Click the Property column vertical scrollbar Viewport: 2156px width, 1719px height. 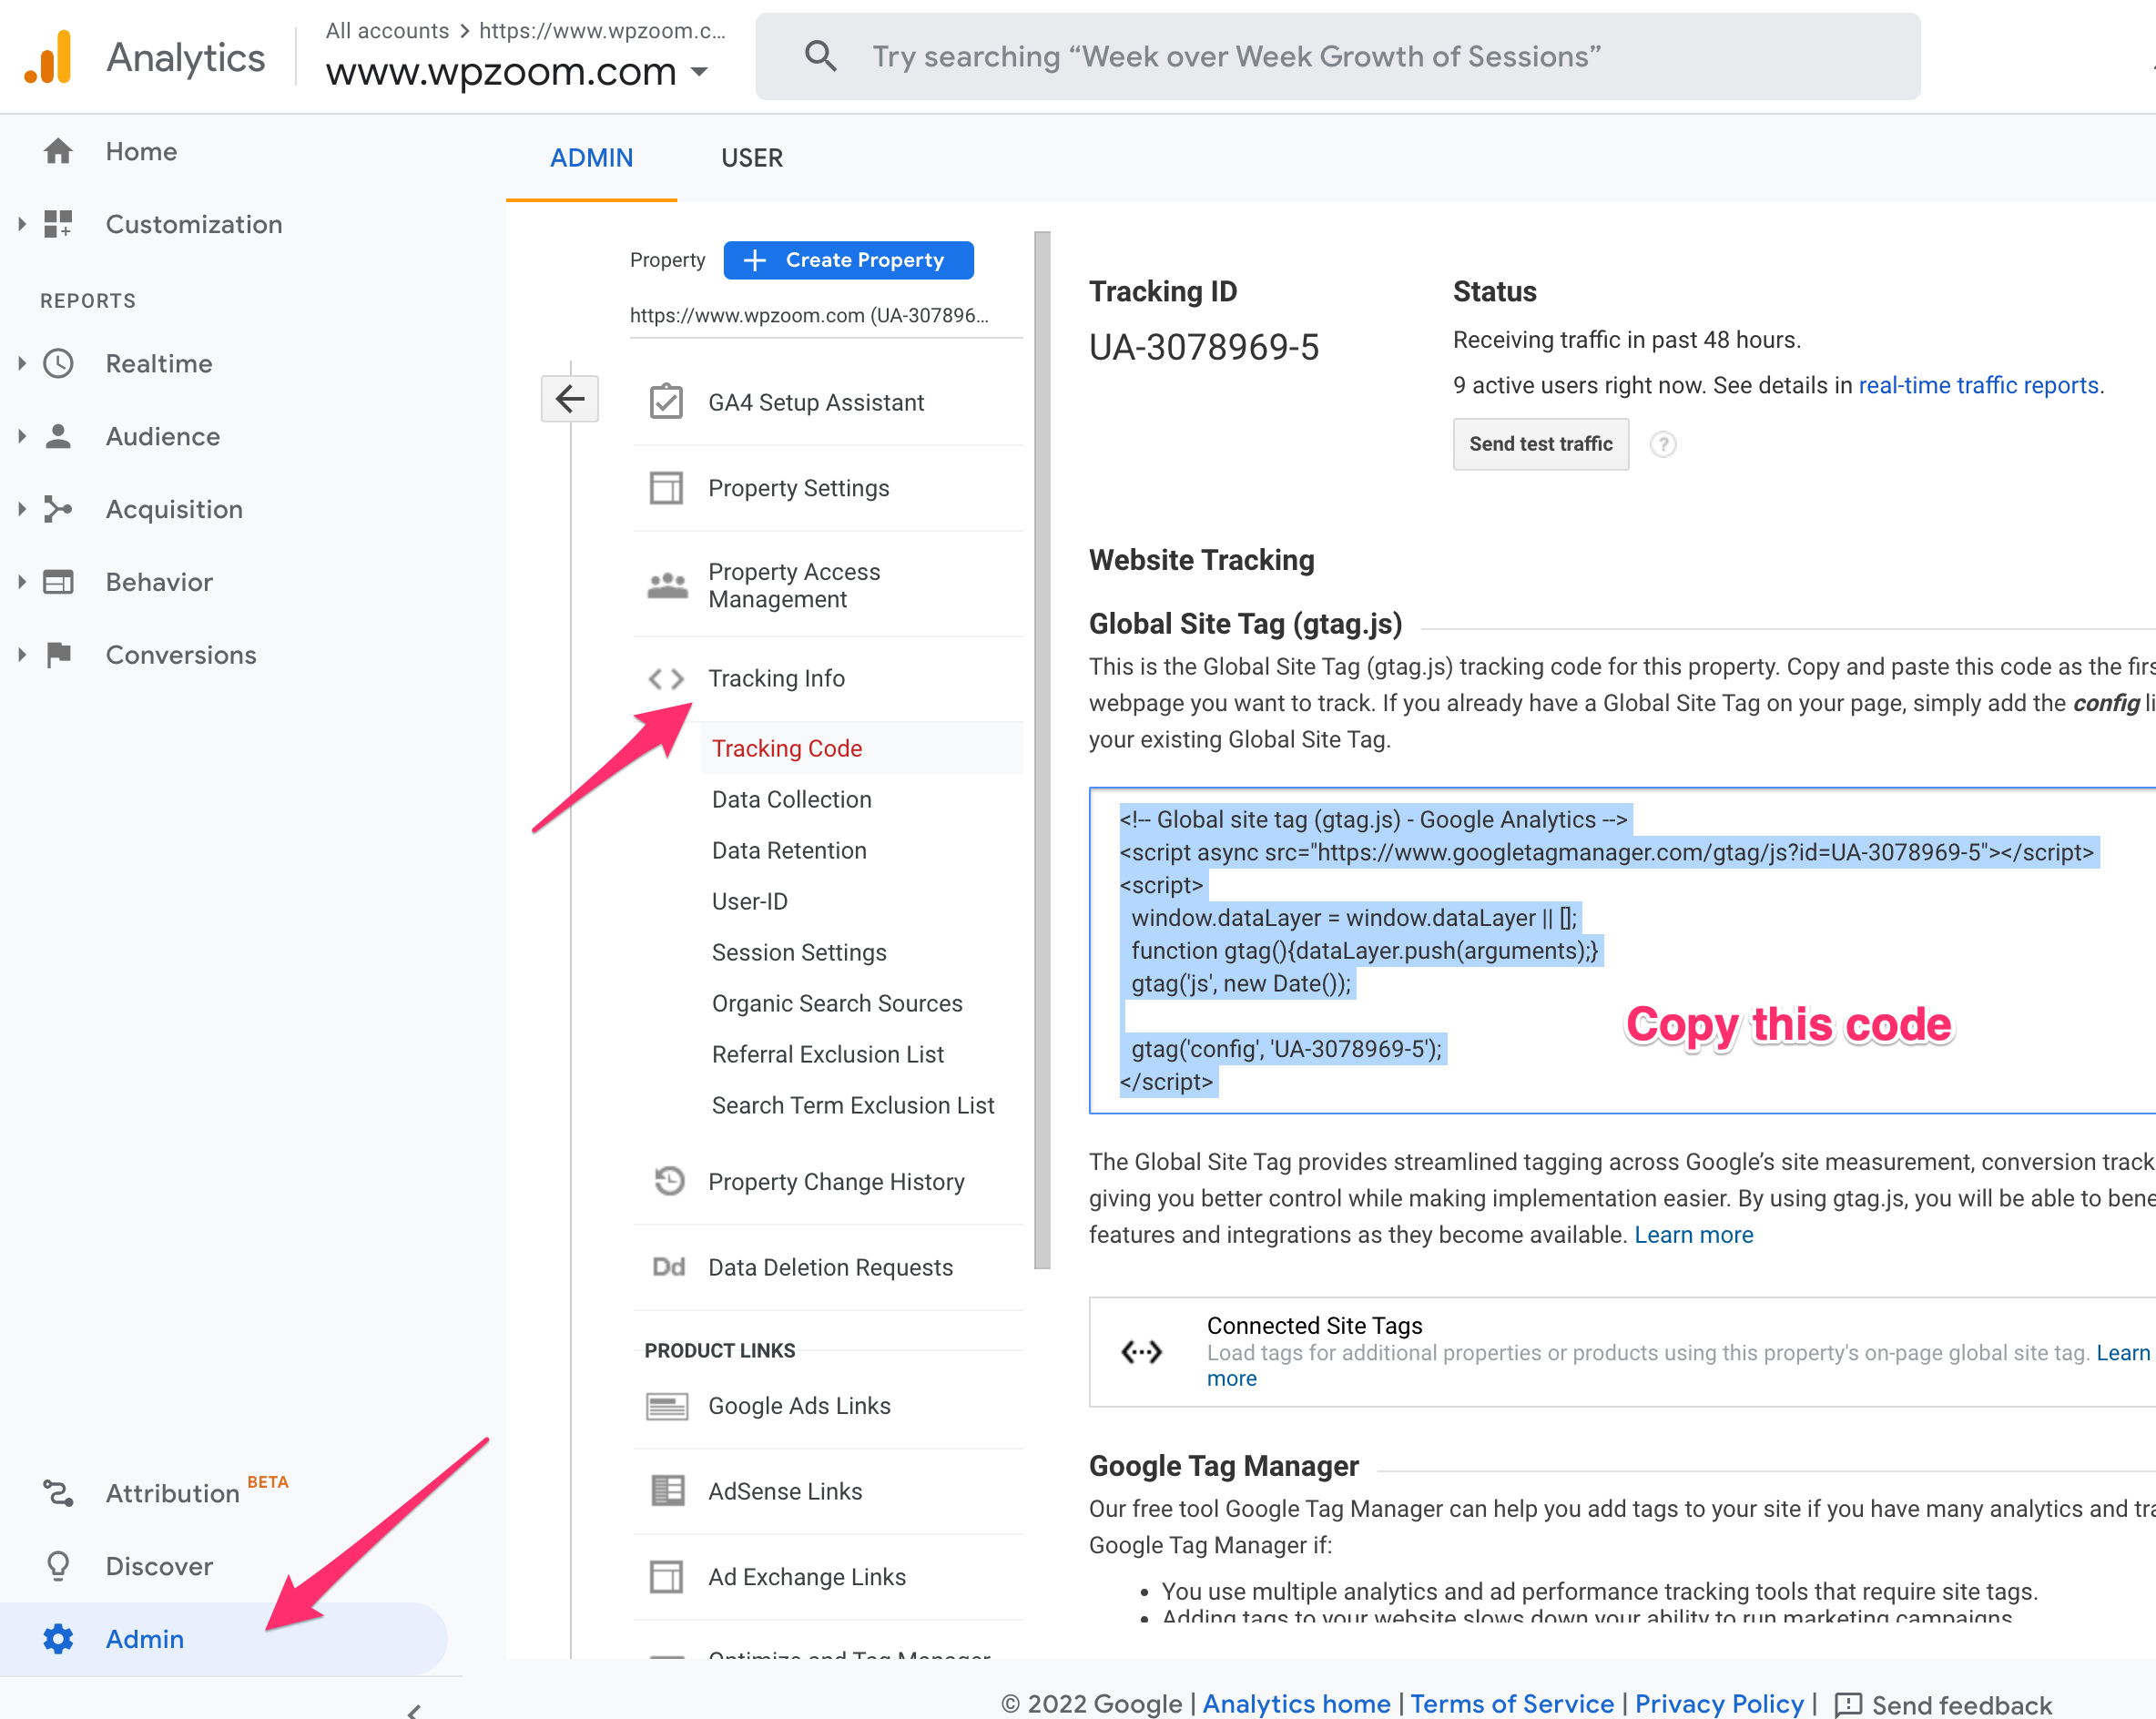click(1042, 750)
